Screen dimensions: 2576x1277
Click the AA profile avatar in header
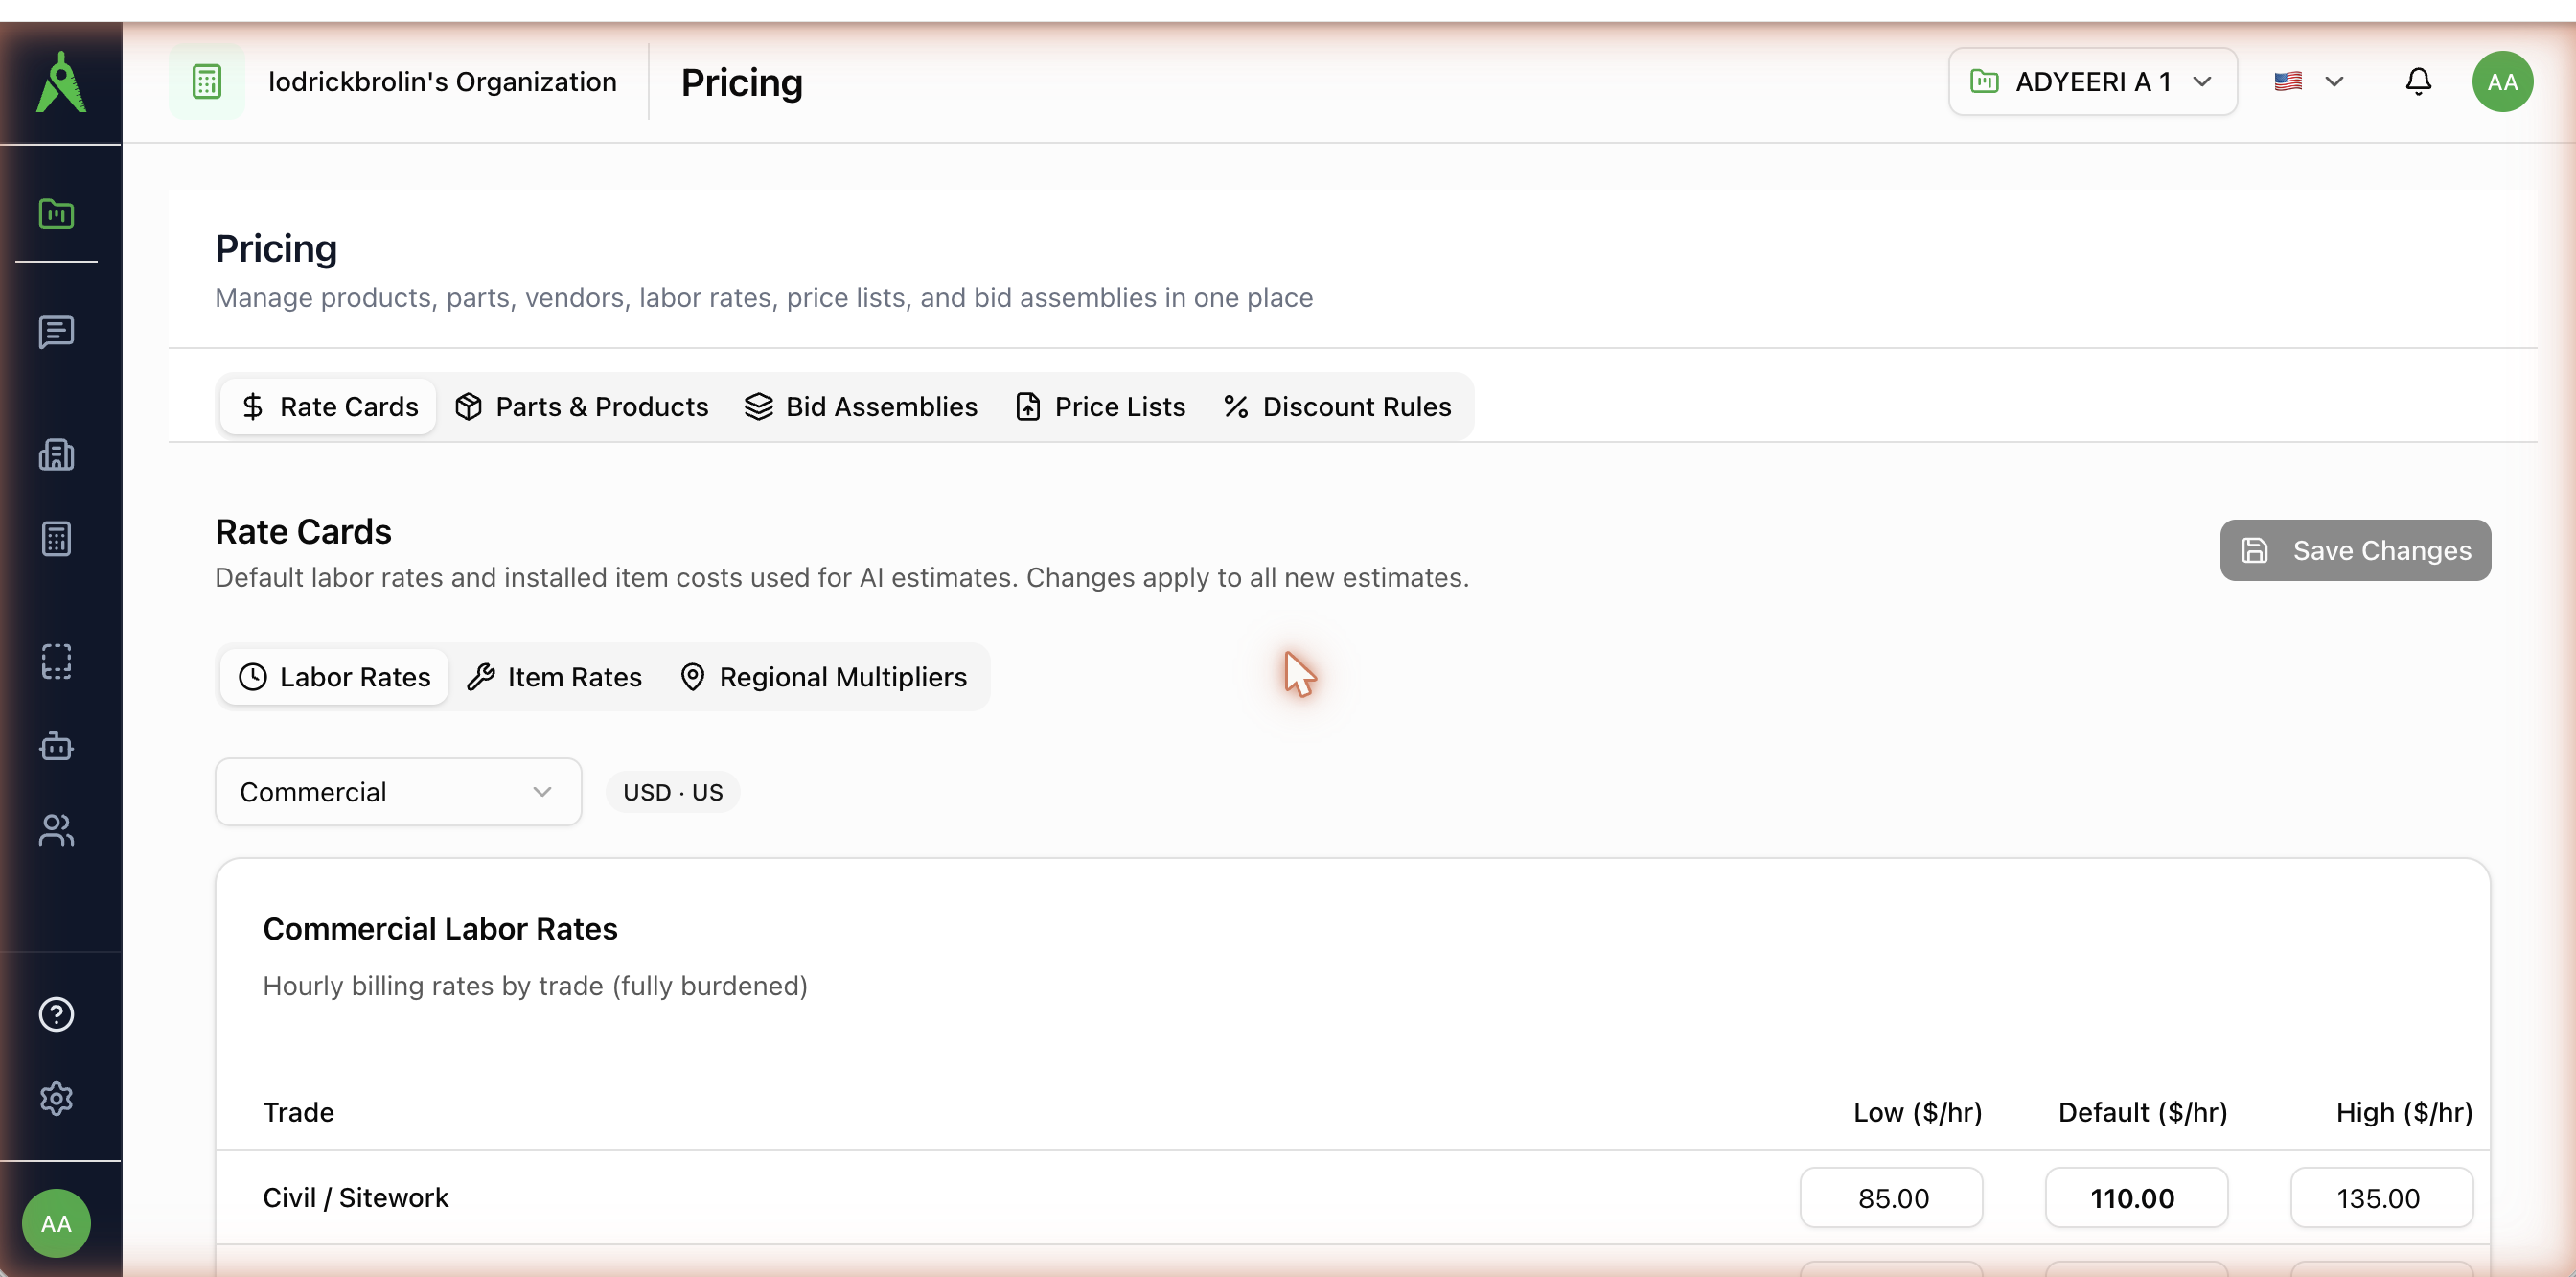2502,82
